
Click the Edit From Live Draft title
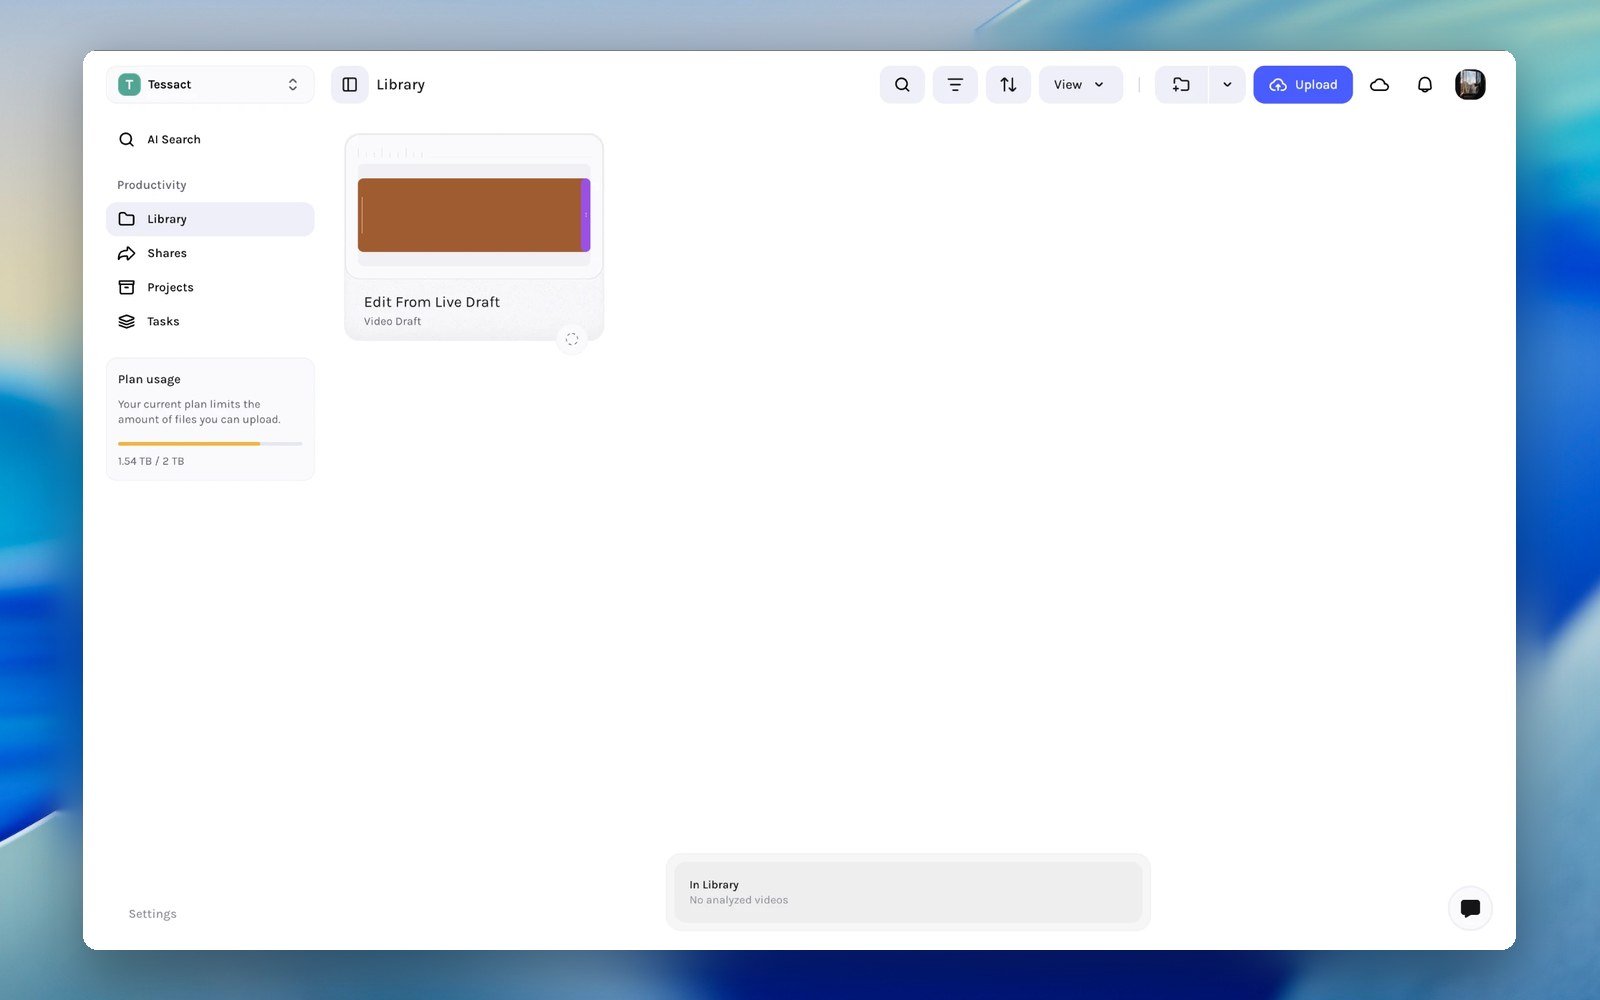432,302
